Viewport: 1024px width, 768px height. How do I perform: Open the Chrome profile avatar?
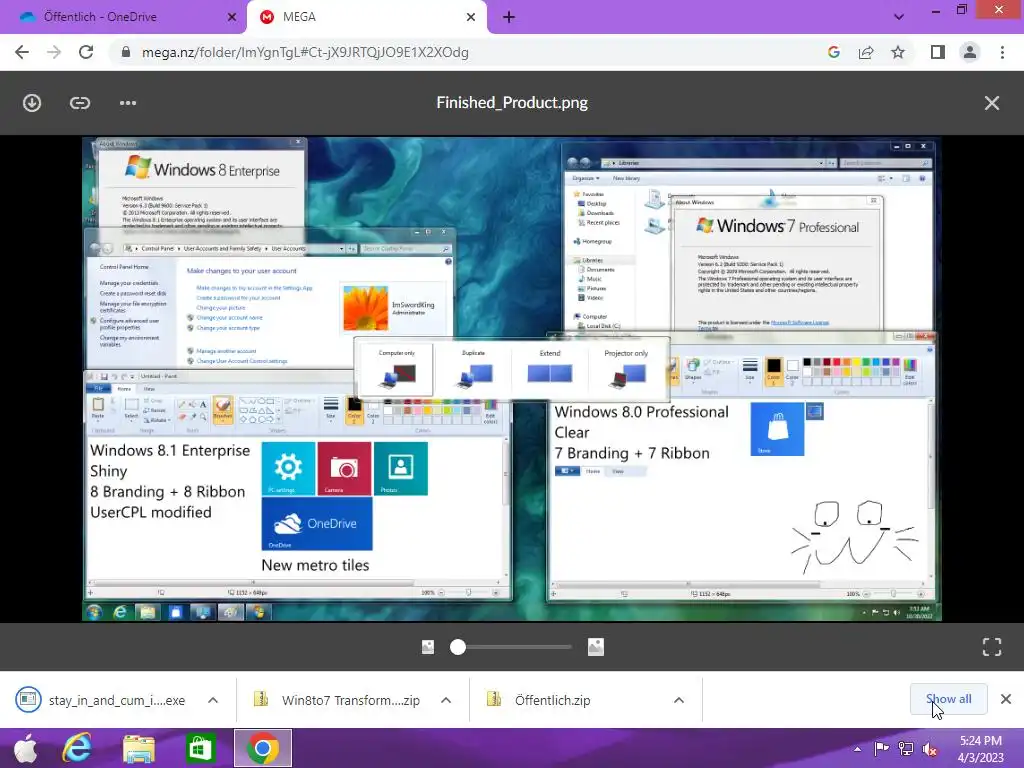pyautogui.click(x=970, y=52)
